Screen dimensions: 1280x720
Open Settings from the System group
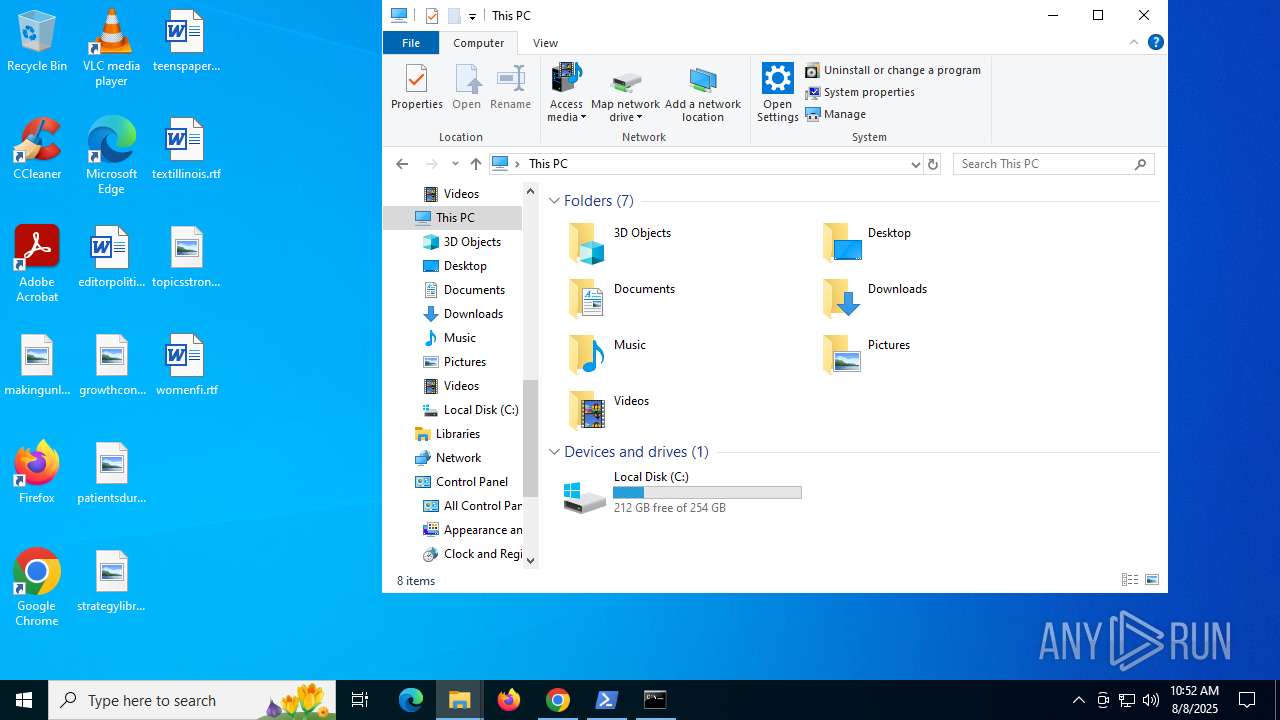click(x=777, y=92)
